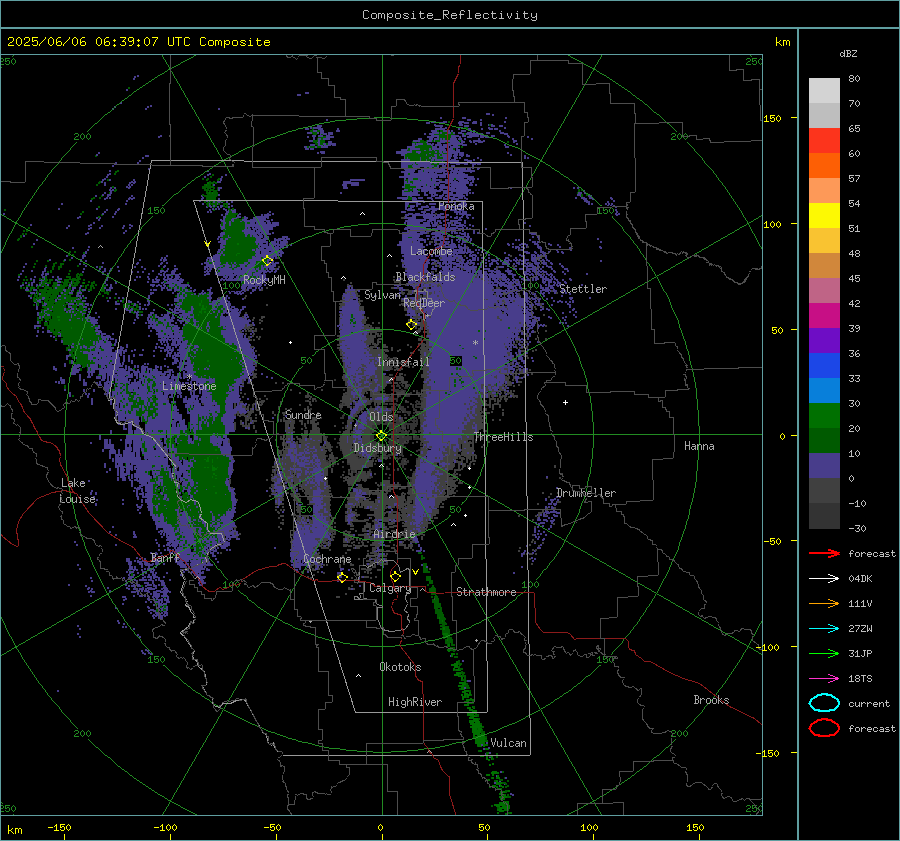The image size is (900, 841).
Task: Click the HighRiver label
Action: pos(415,702)
